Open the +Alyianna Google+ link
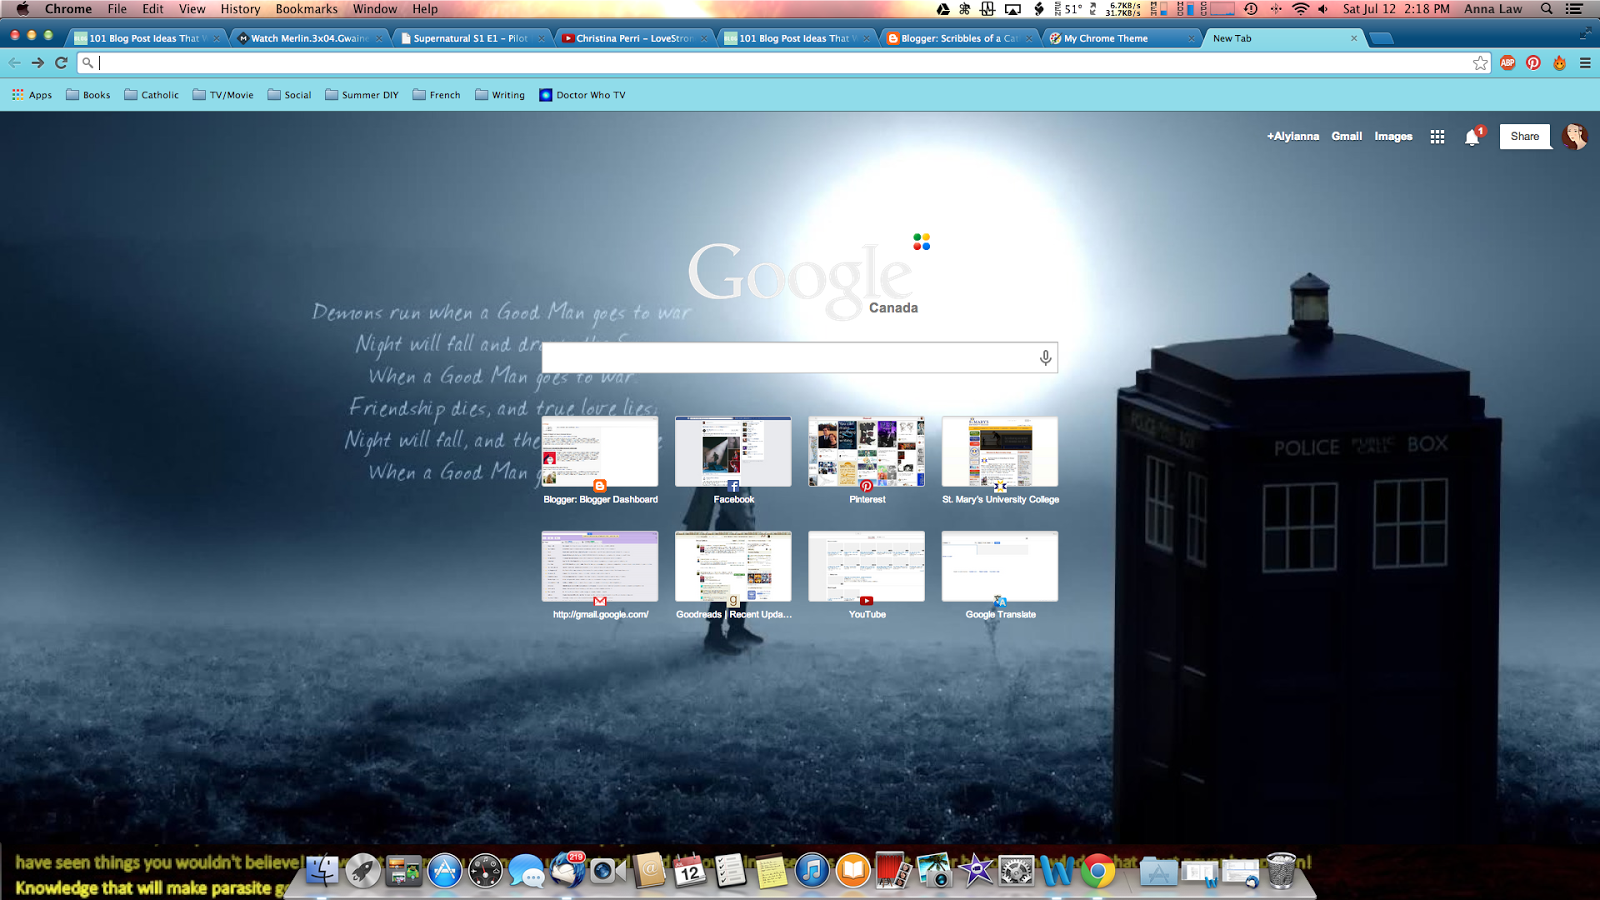 (x=1293, y=137)
